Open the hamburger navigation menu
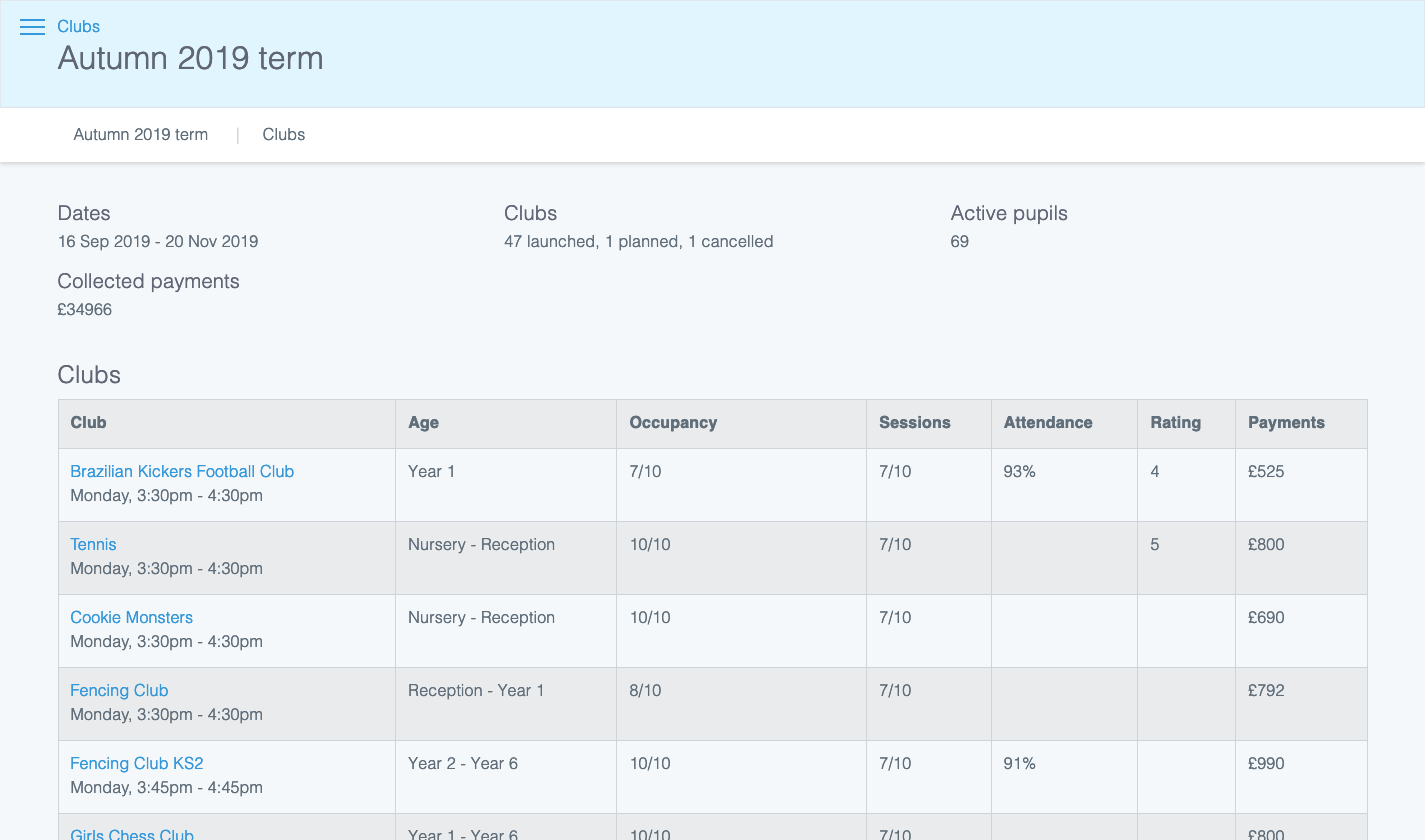 point(32,27)
